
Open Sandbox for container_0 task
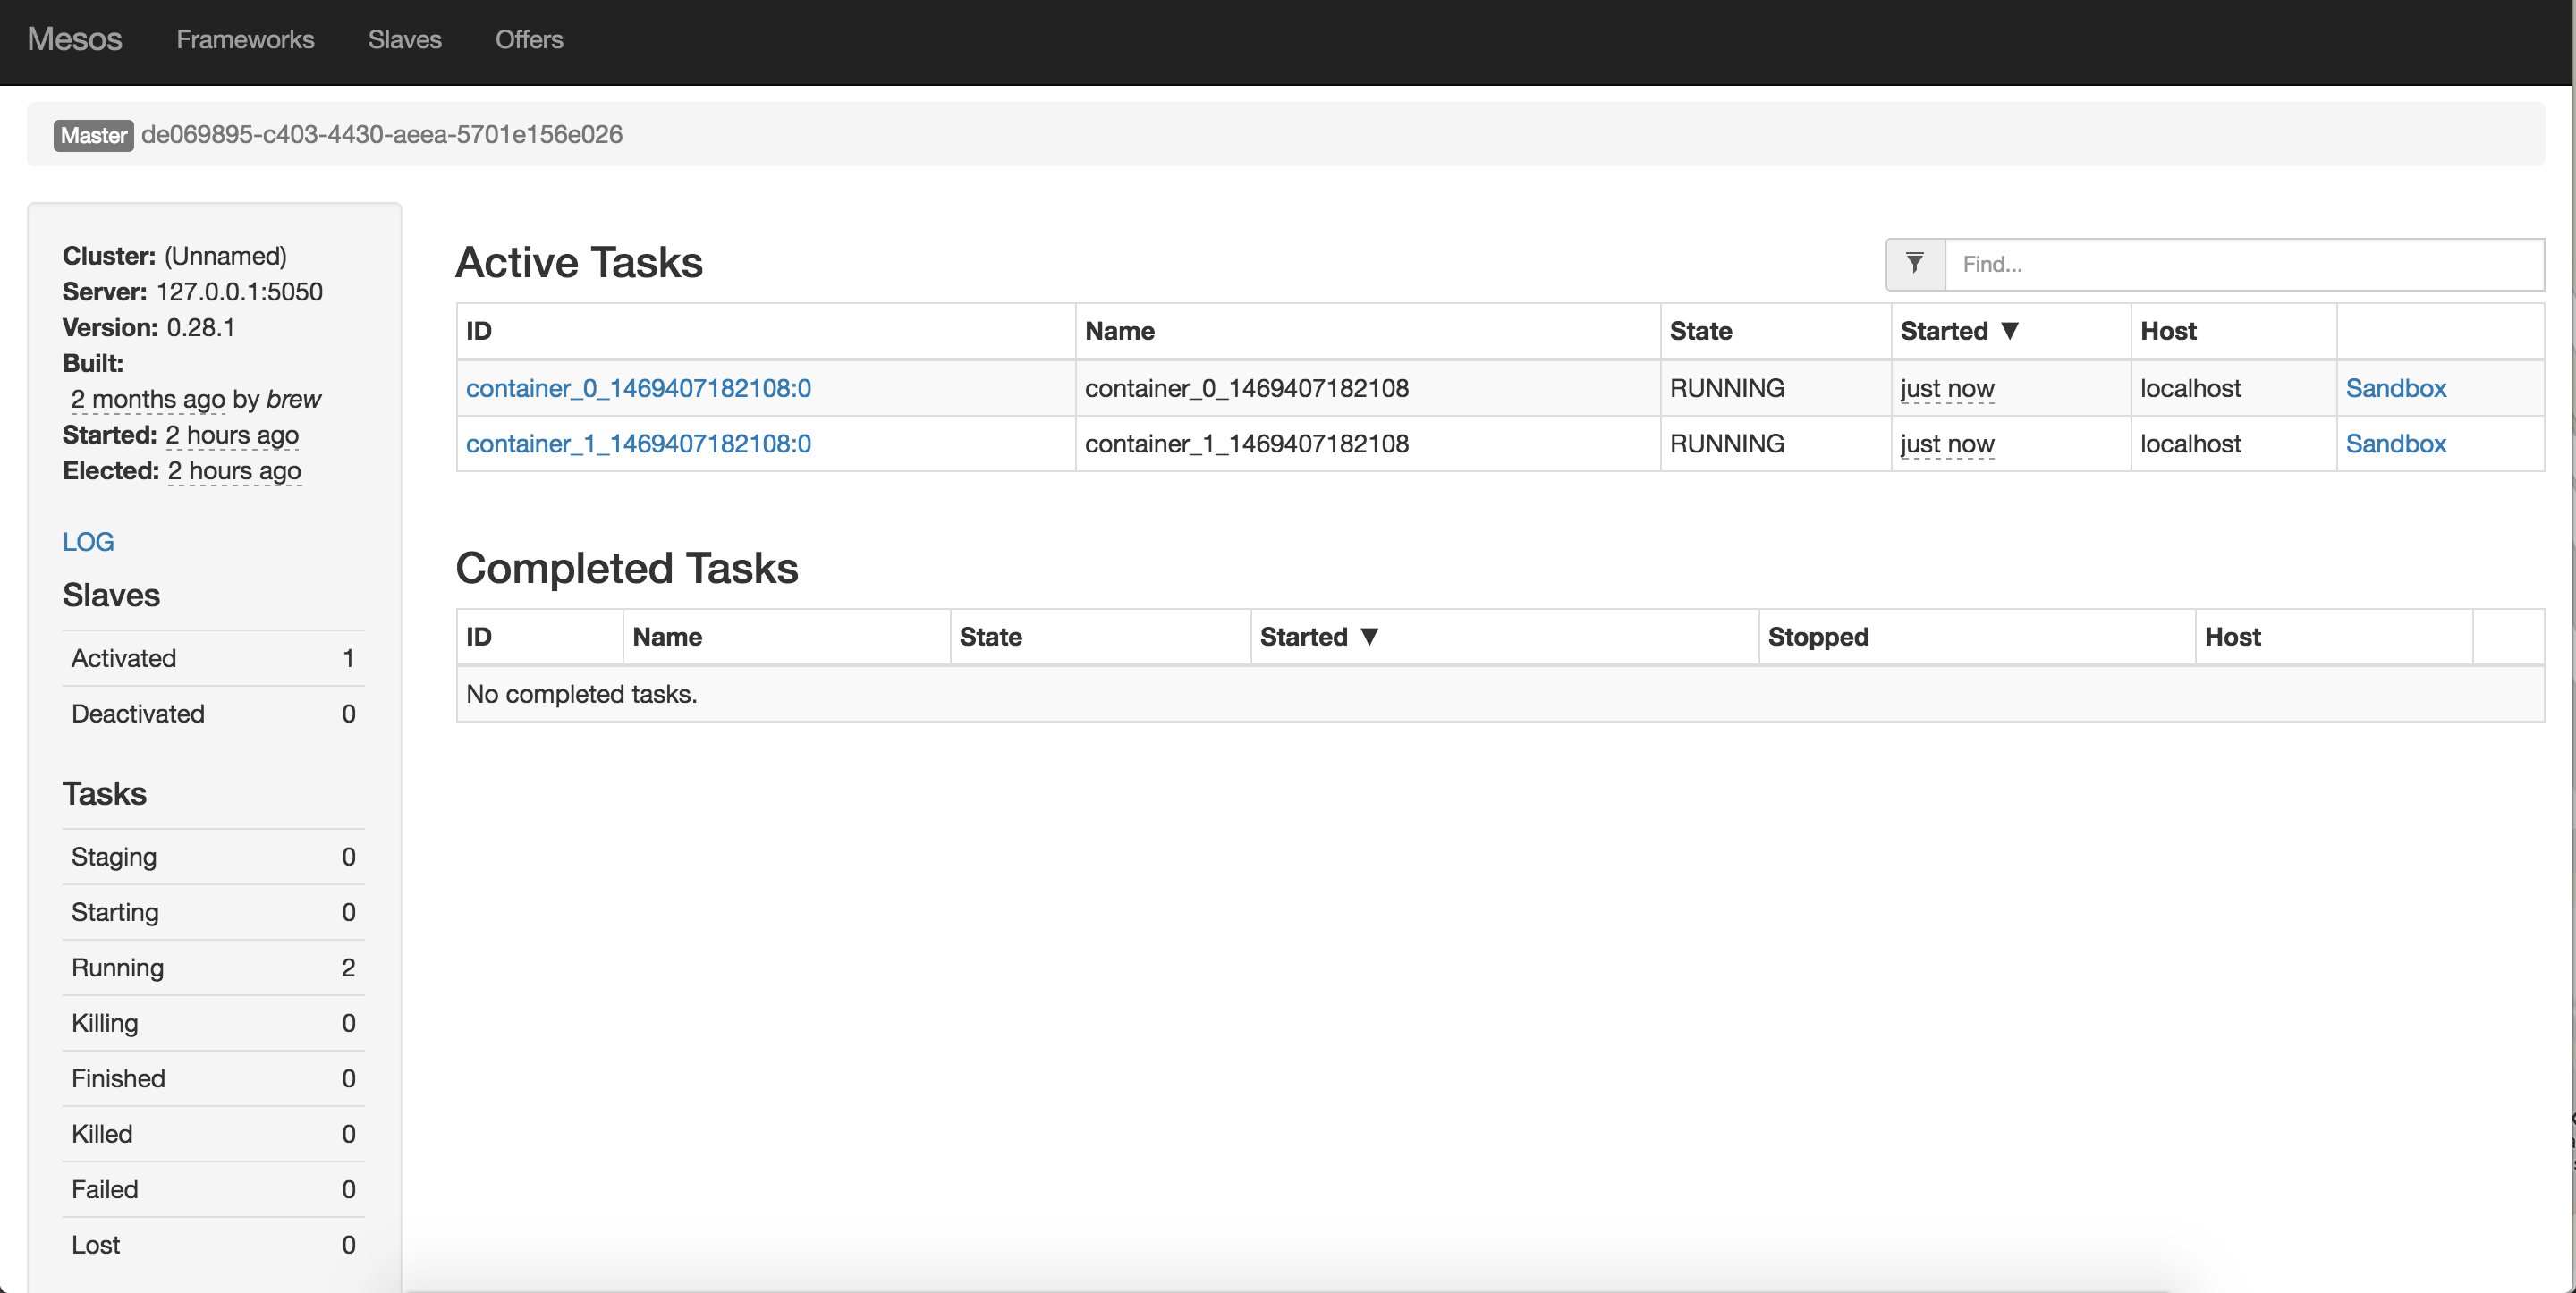(2396, 388)
